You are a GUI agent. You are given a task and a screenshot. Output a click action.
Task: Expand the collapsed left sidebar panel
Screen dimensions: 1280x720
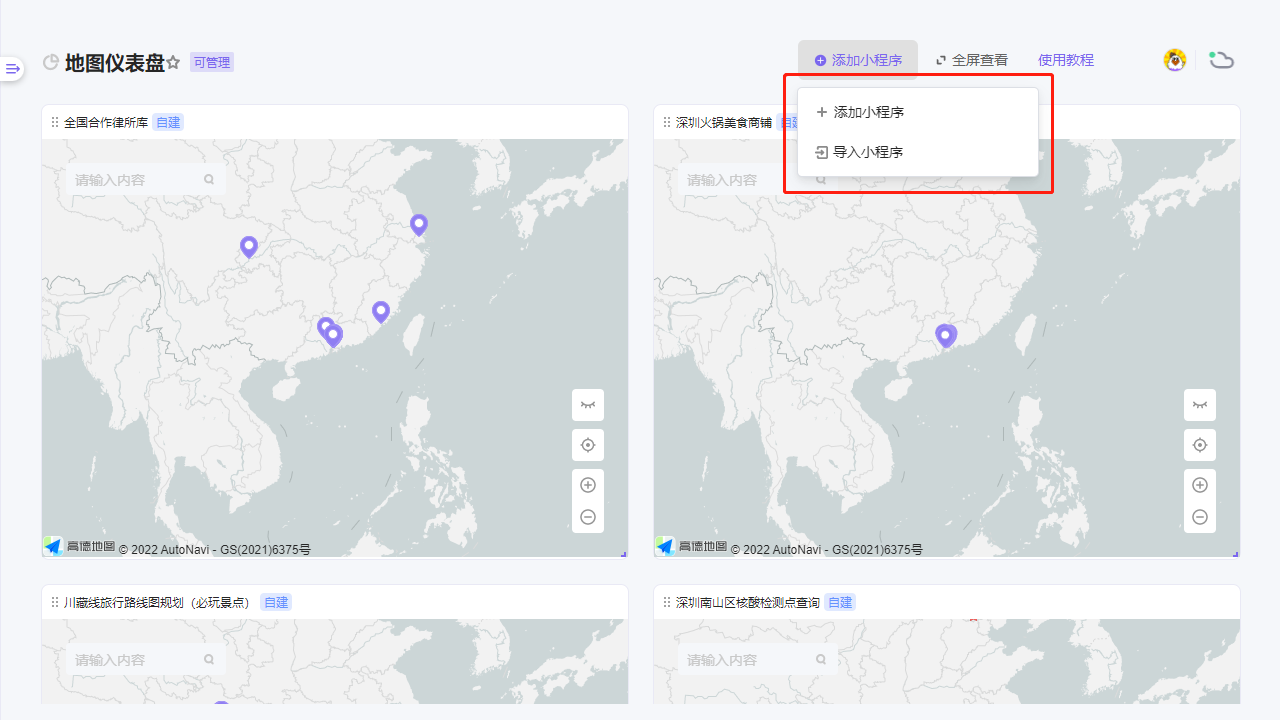[x=11, y=68]
